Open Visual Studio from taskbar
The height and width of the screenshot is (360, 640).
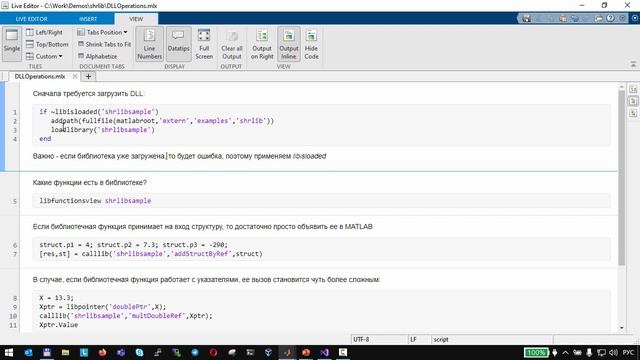(324, 353)
